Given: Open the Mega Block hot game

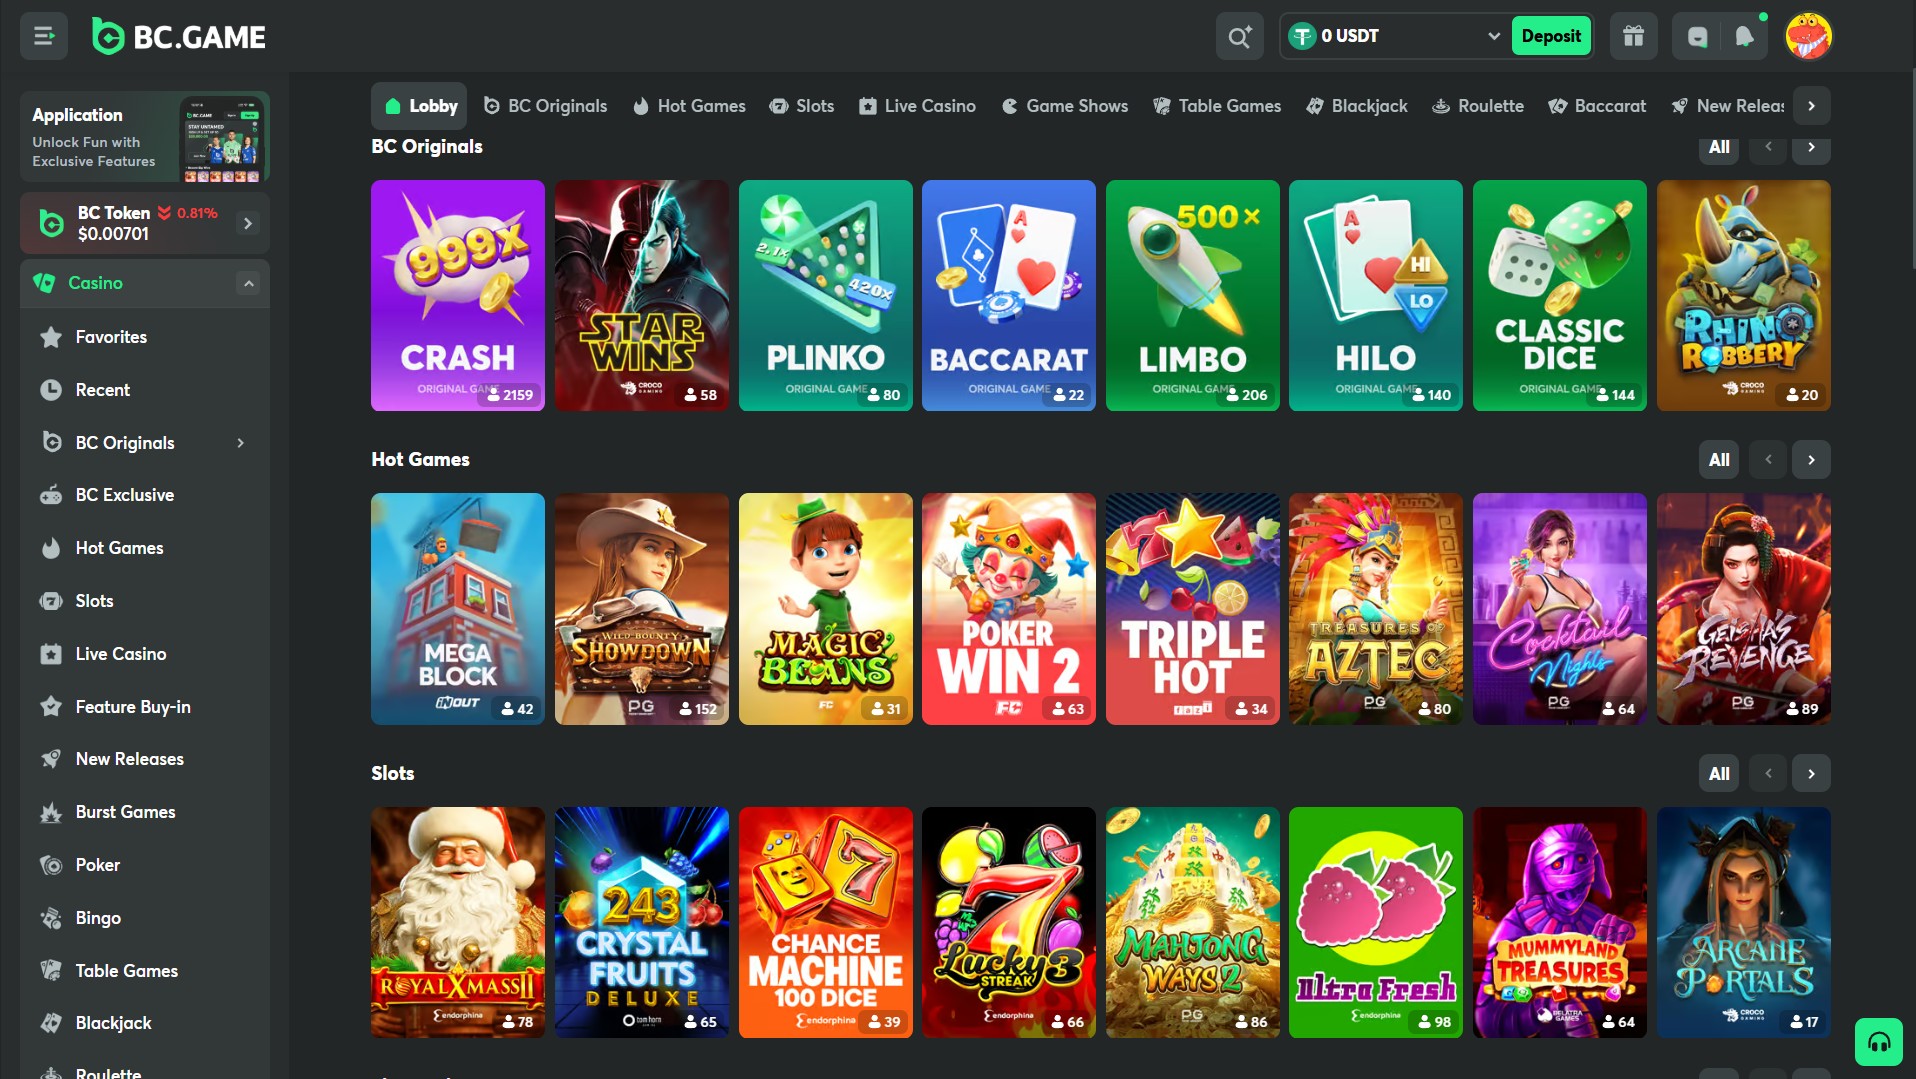Looking at the screenshot, I should [458, 609].
